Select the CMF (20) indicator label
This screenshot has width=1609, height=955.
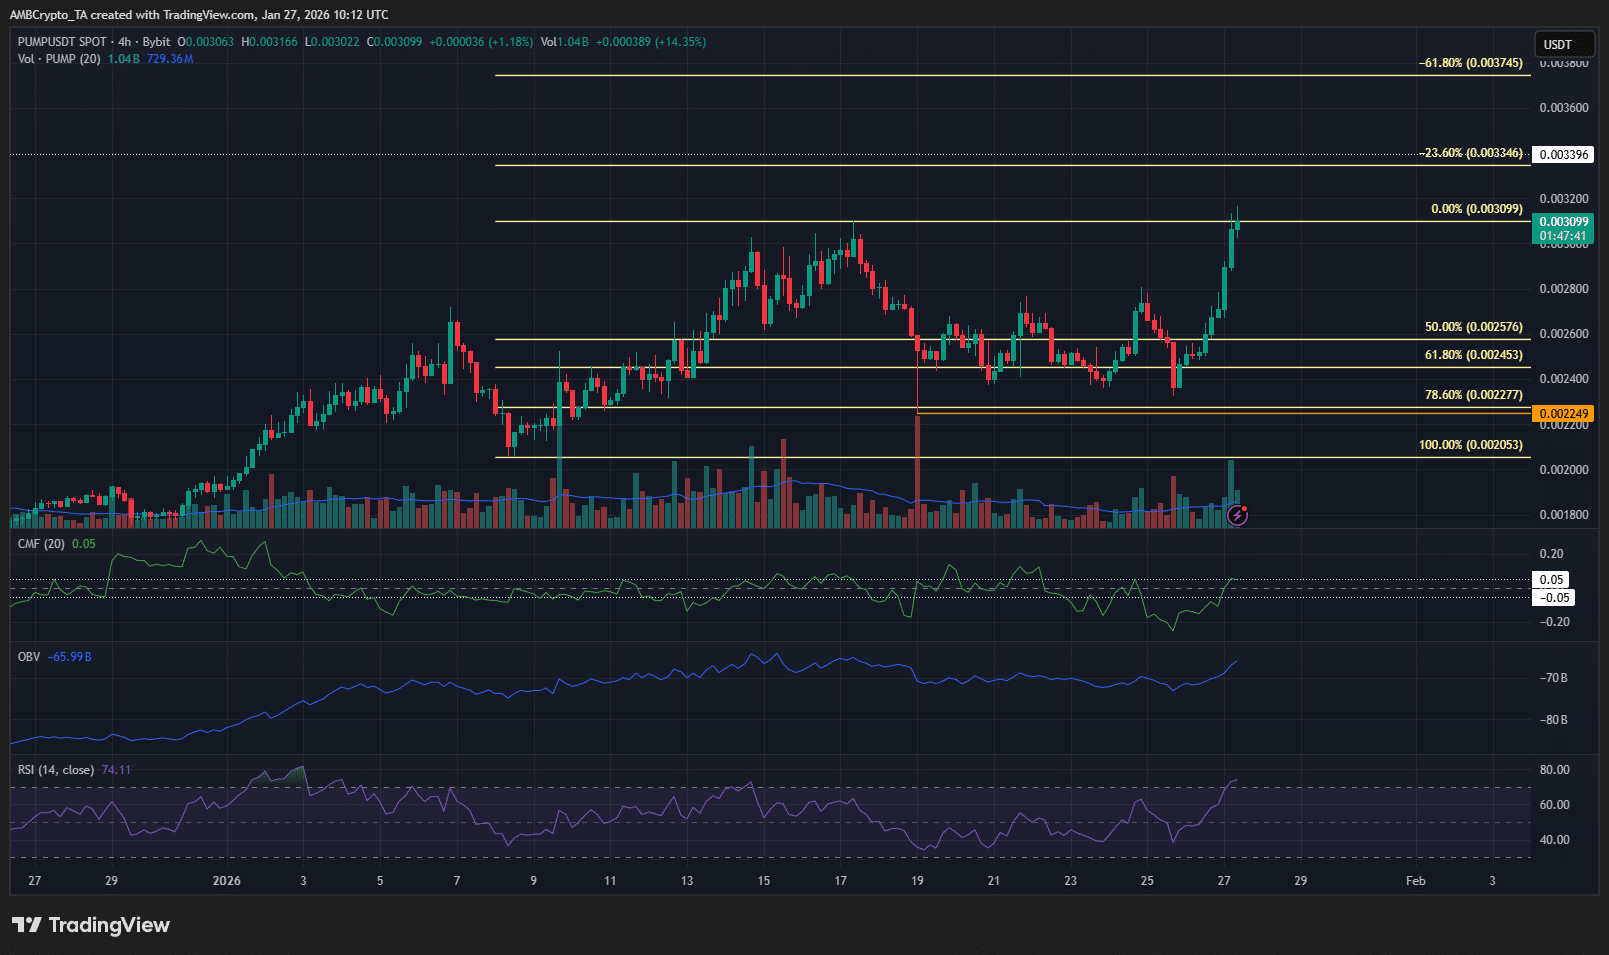coord(41,544)
